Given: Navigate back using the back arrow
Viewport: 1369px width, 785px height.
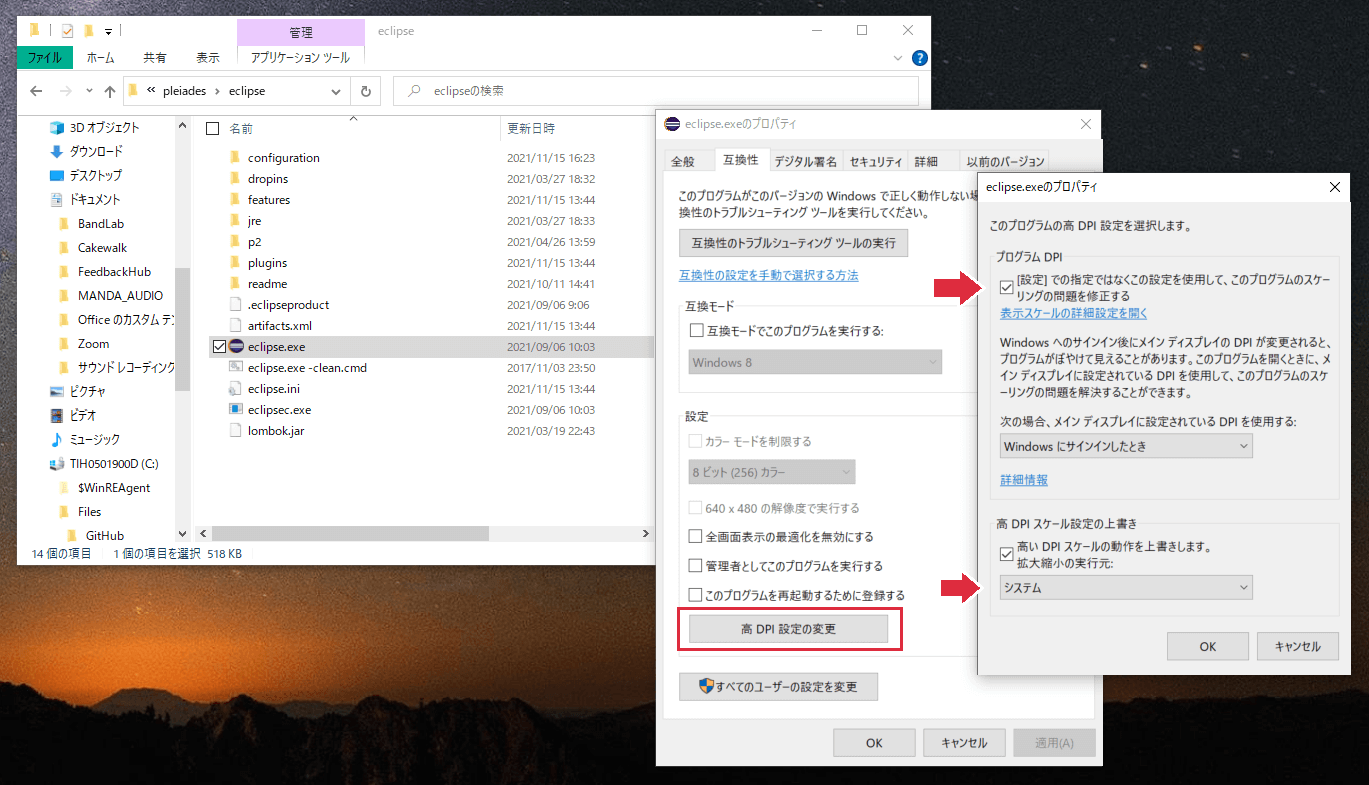Looking at the screenshot, I should click(36, 90).
